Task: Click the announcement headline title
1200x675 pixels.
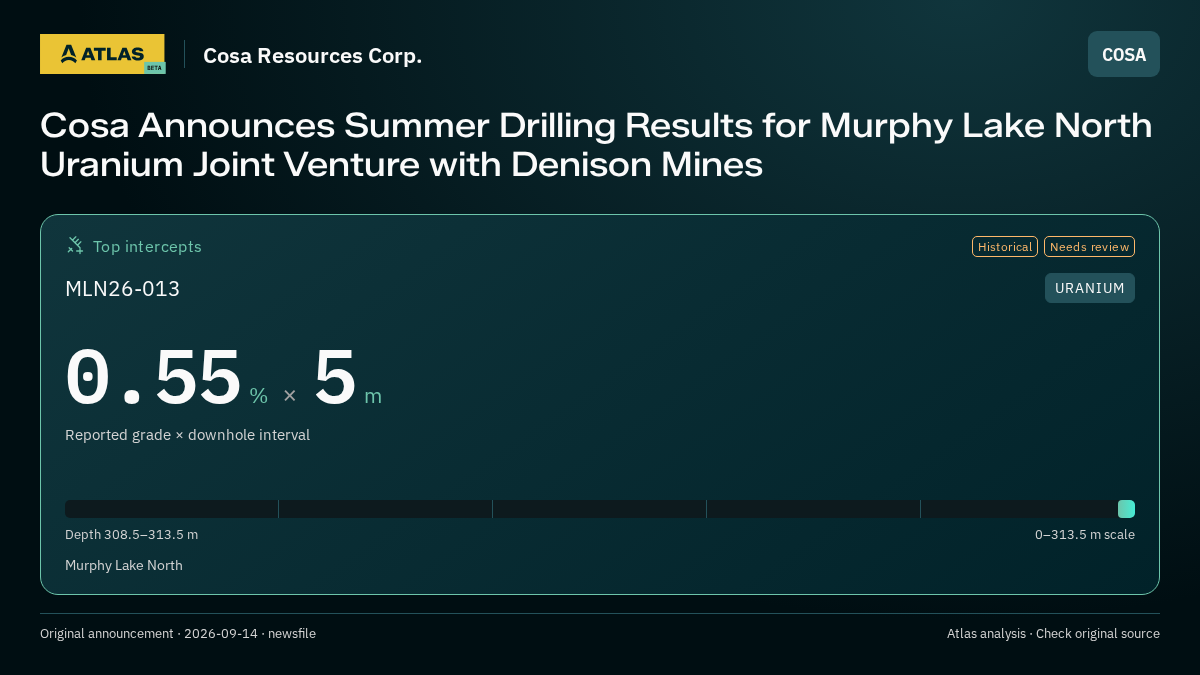Action: click(596, 145)
